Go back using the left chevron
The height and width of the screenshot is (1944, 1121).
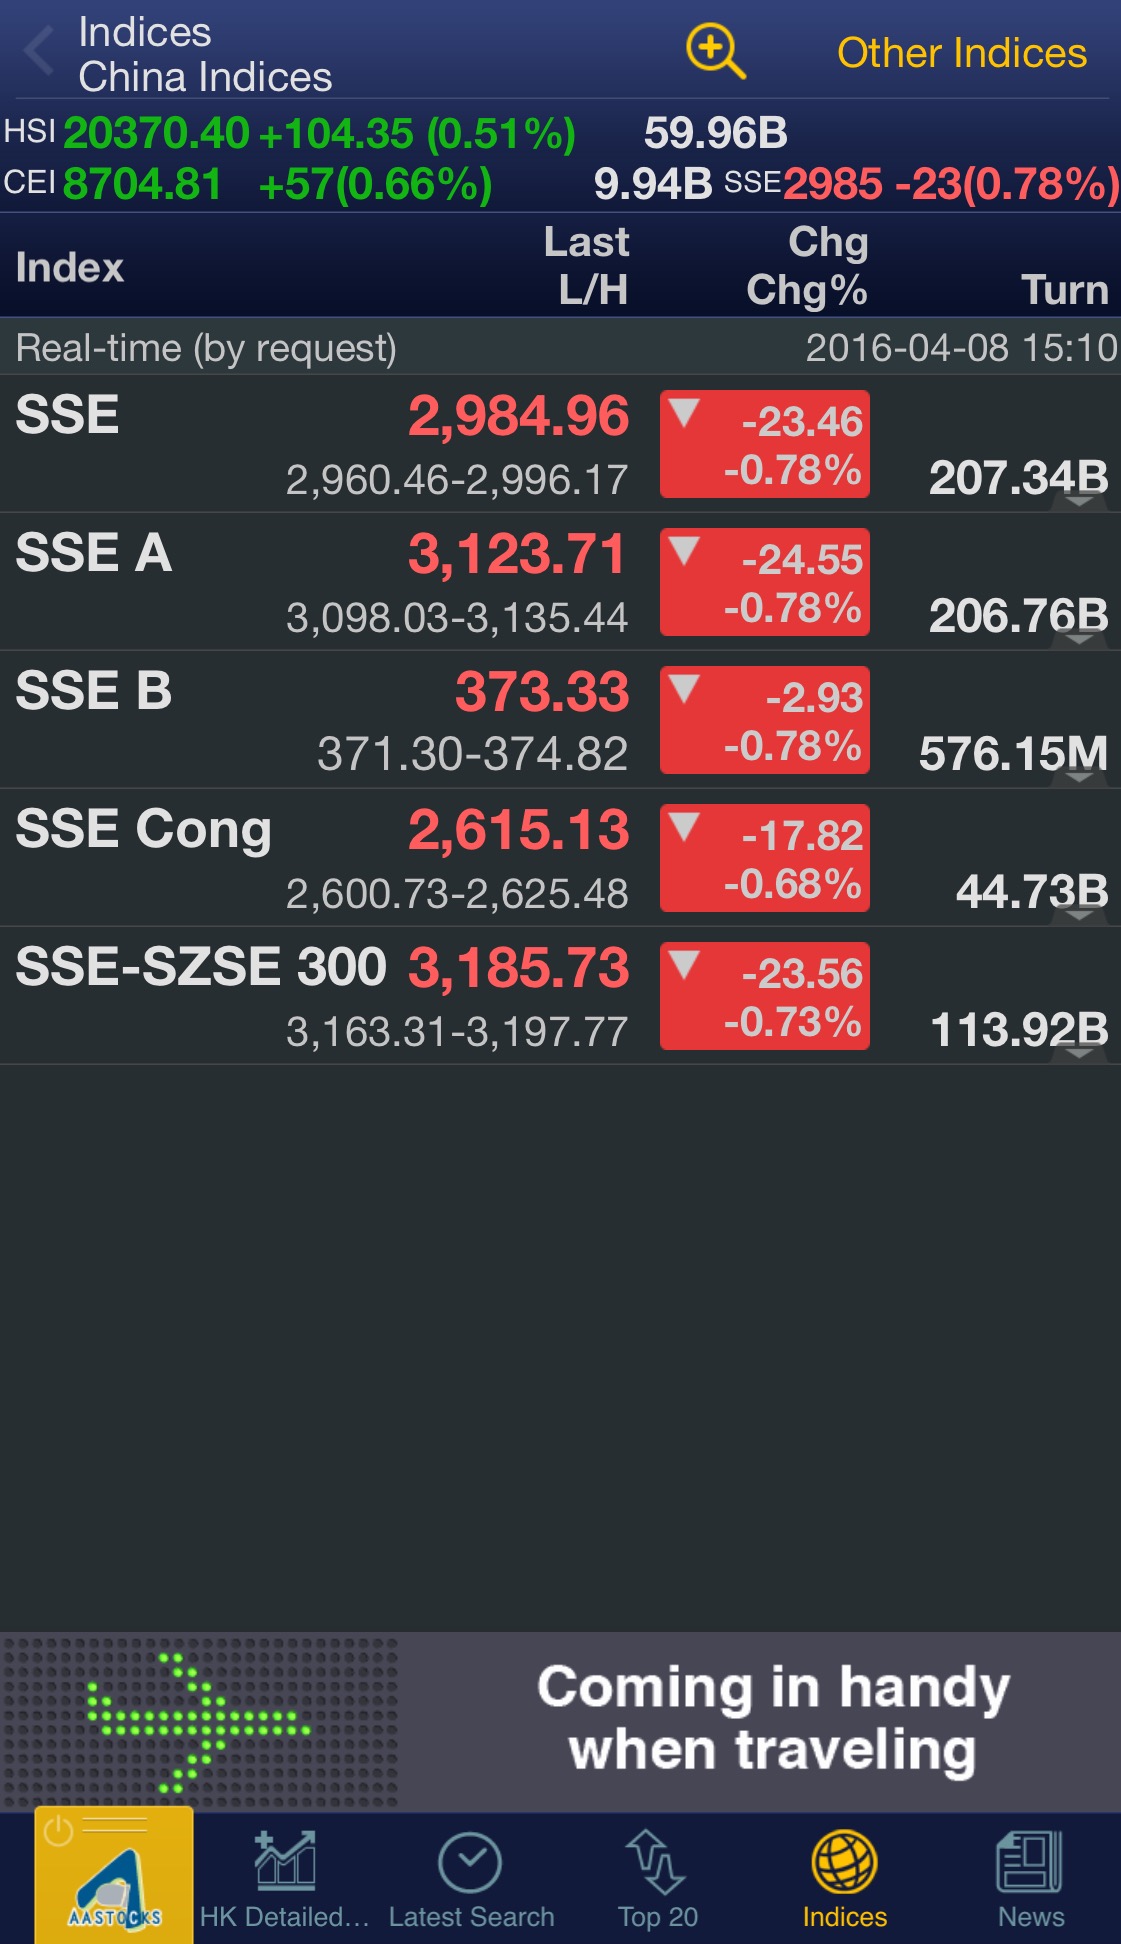point(39,52)
